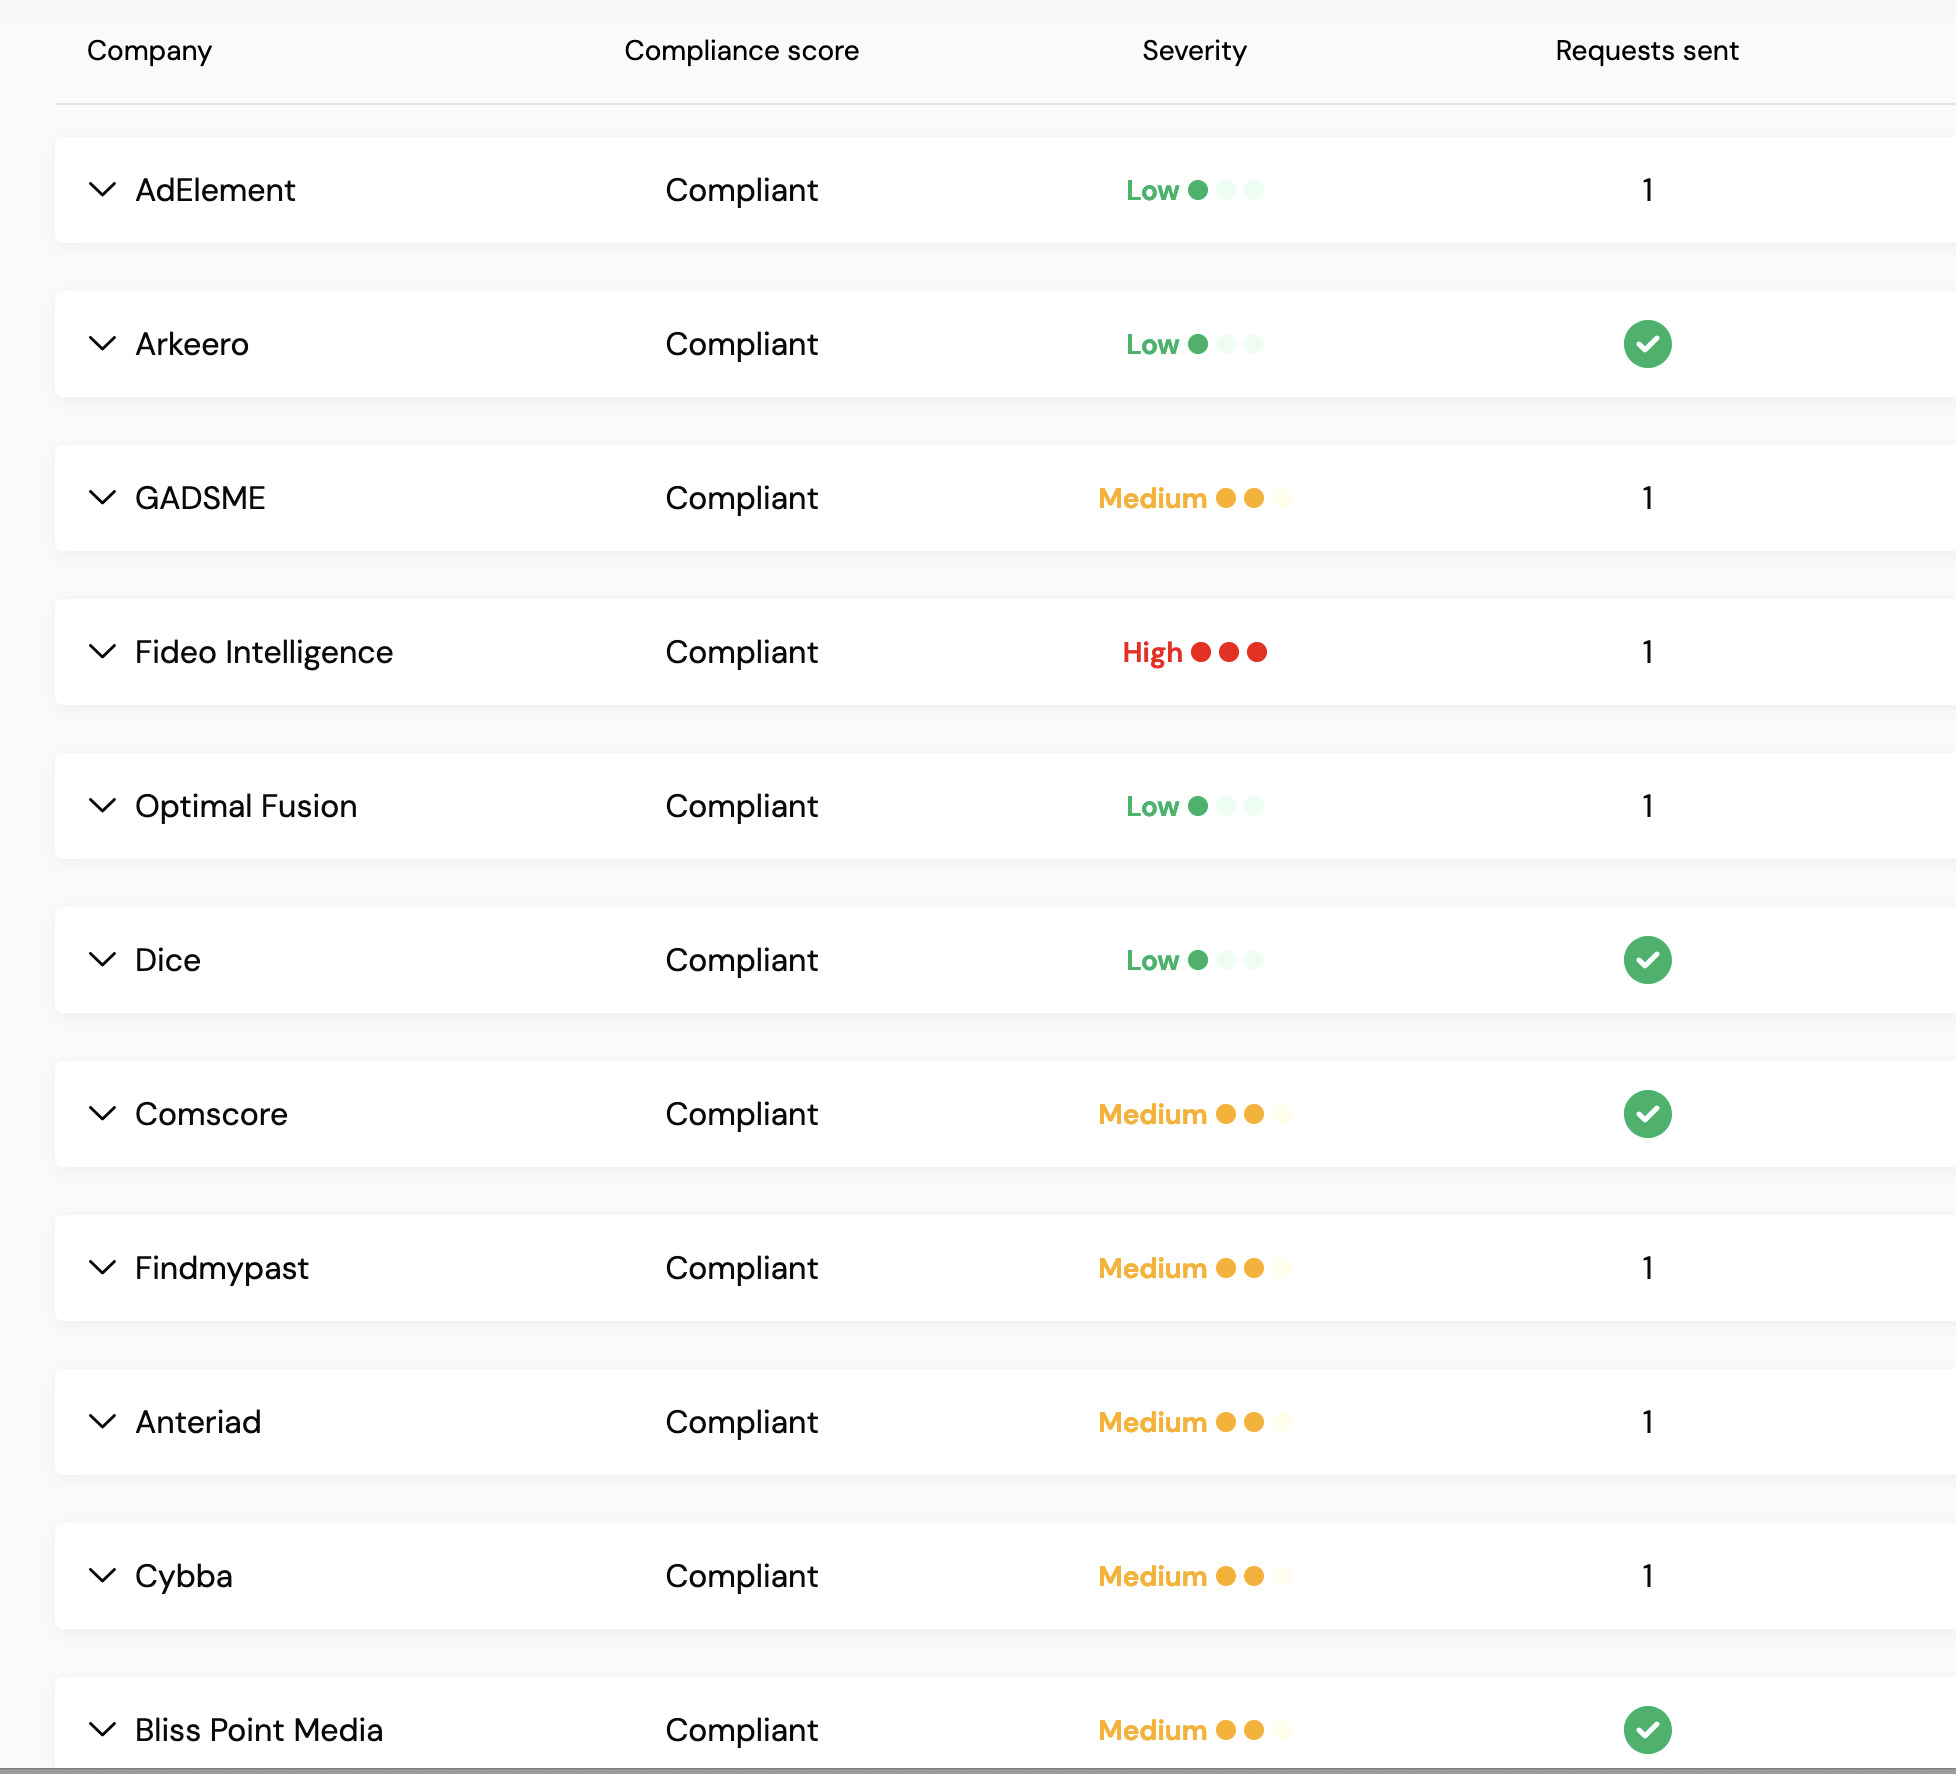
Task: Click green checkmark in Bliss Point Media row
Action: pos(1647,1730)
